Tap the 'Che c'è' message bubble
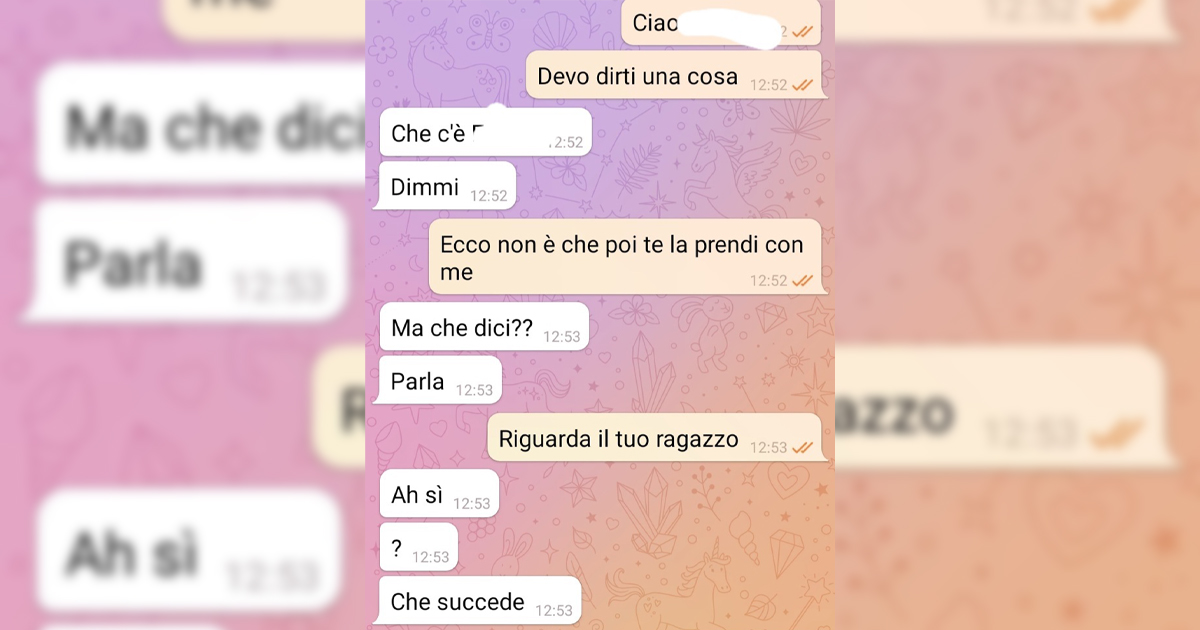The width and height of the screenshot is (1200, 630). tap(485, 133)
